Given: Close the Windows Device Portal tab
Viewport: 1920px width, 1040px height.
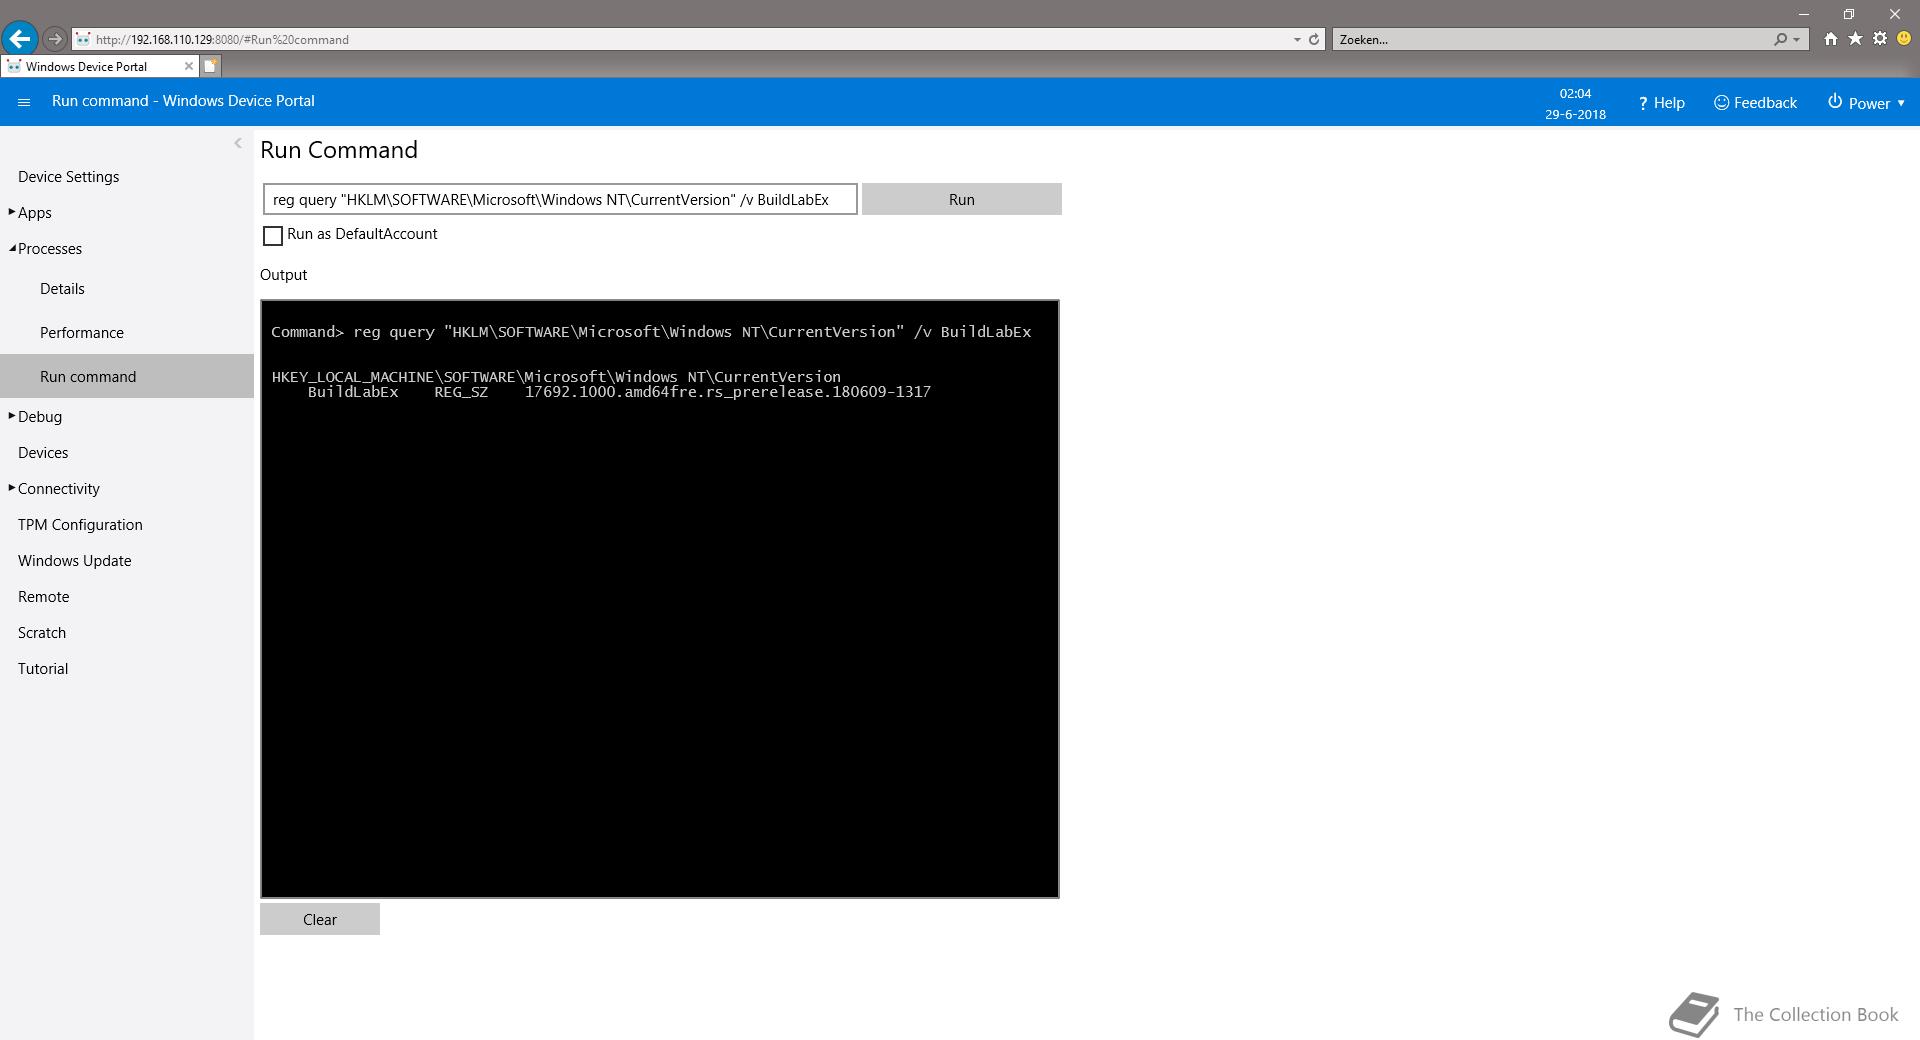Looking at the screenshot, I should click(188, 66).
